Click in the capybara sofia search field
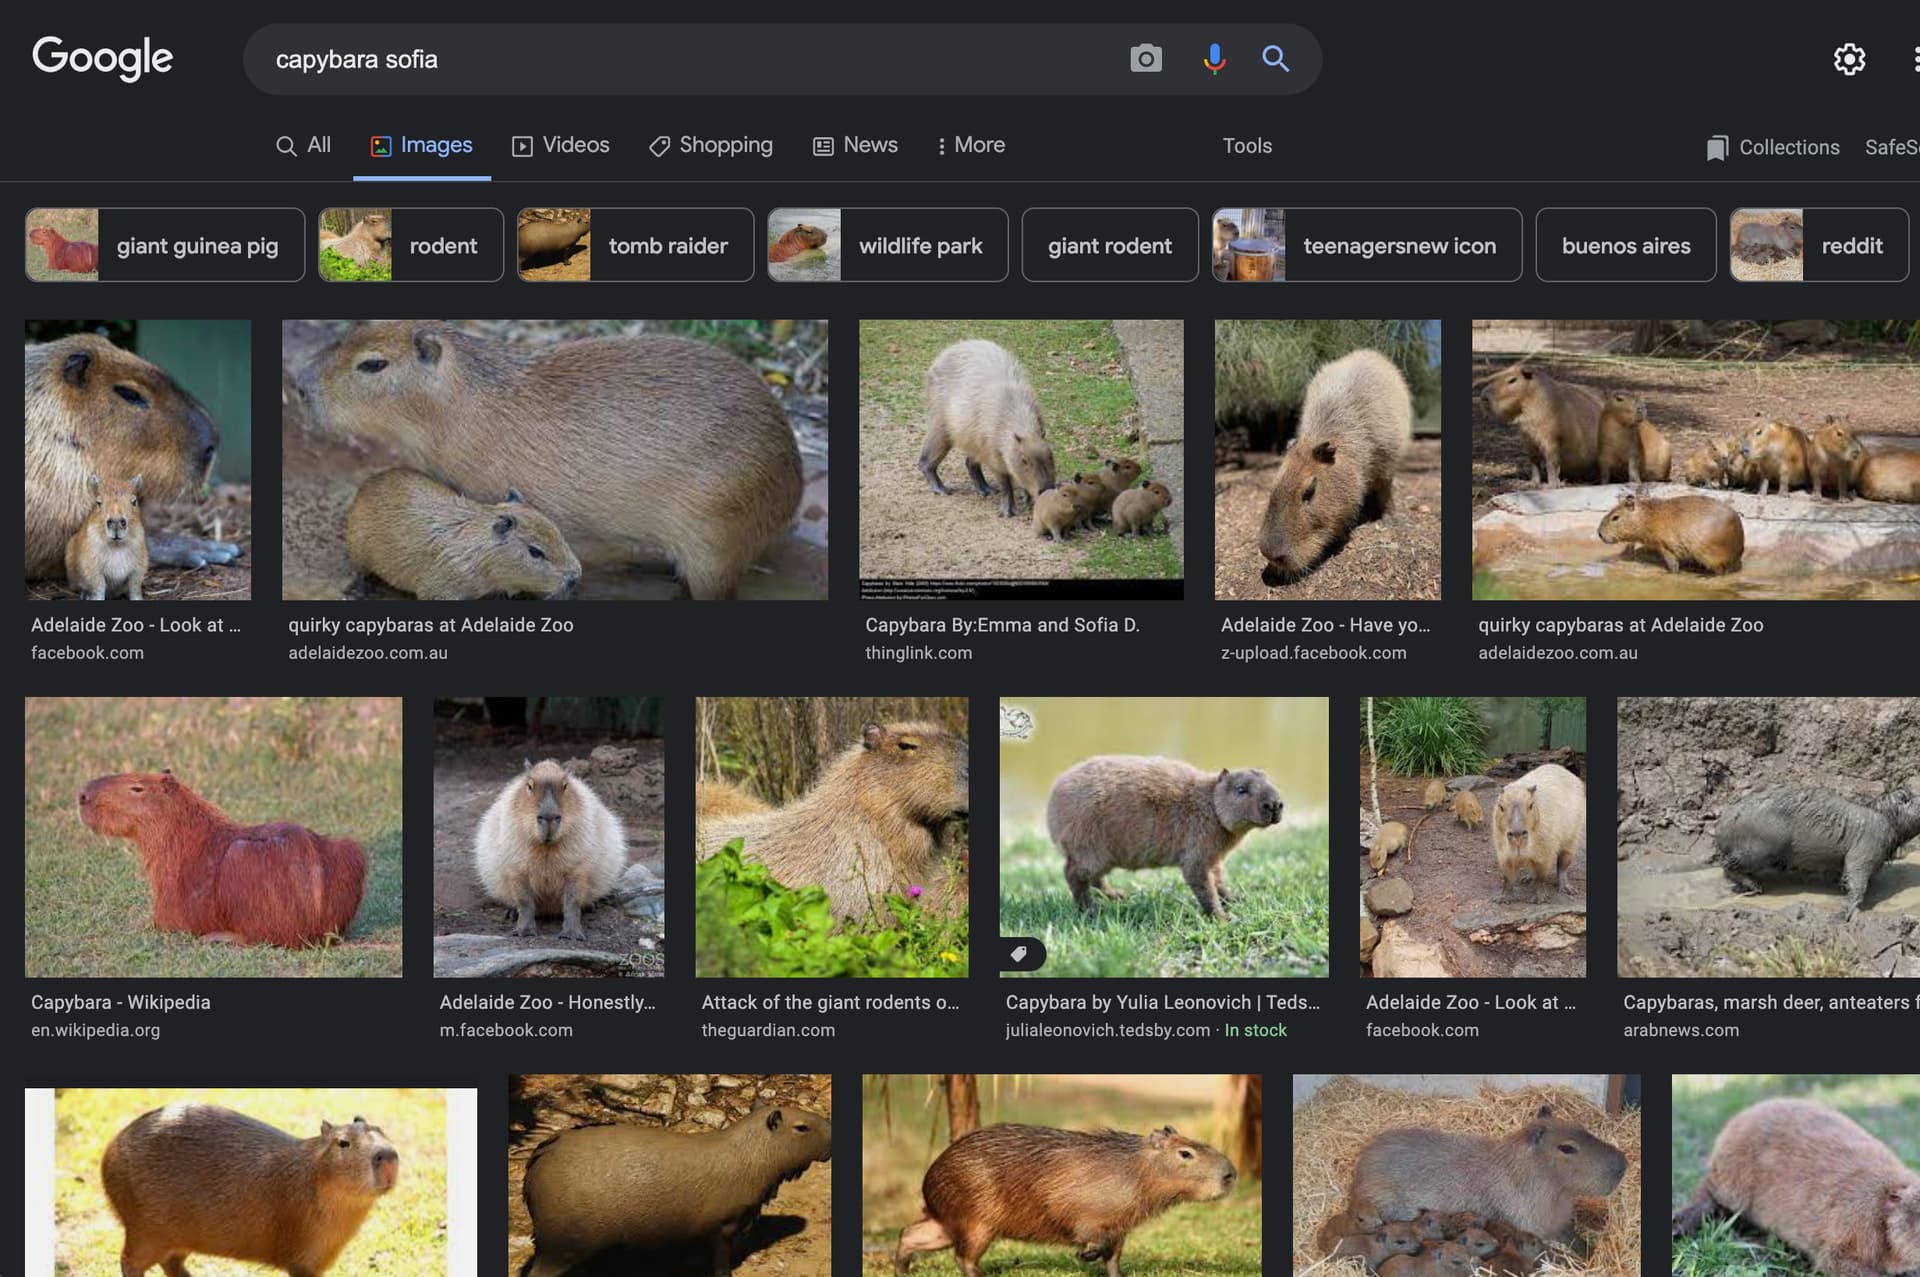The height and width of the screenshot is (1277, 1920). coord(680,59)
